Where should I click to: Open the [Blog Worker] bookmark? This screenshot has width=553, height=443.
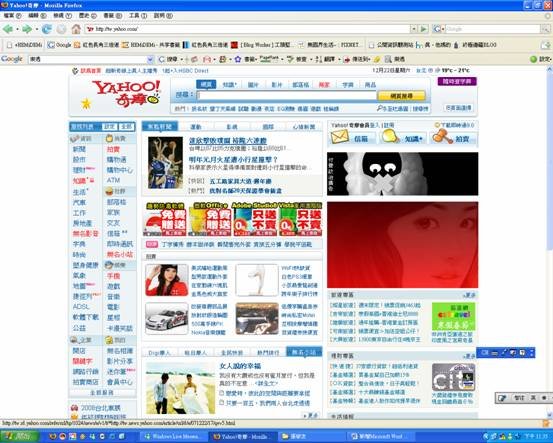click(263, 45)
